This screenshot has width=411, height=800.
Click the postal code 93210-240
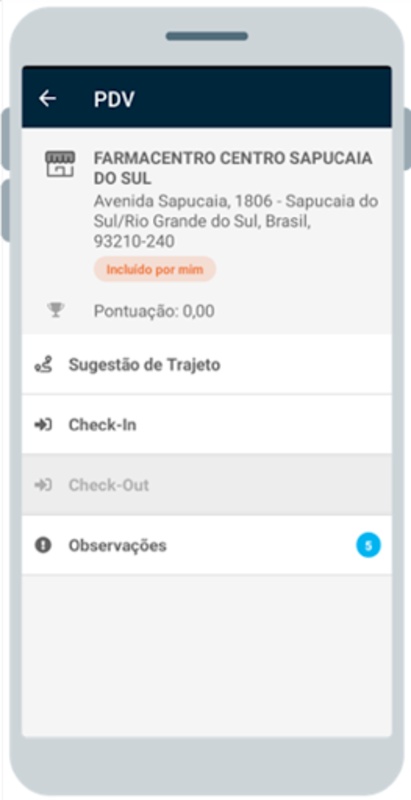point(134,241)
